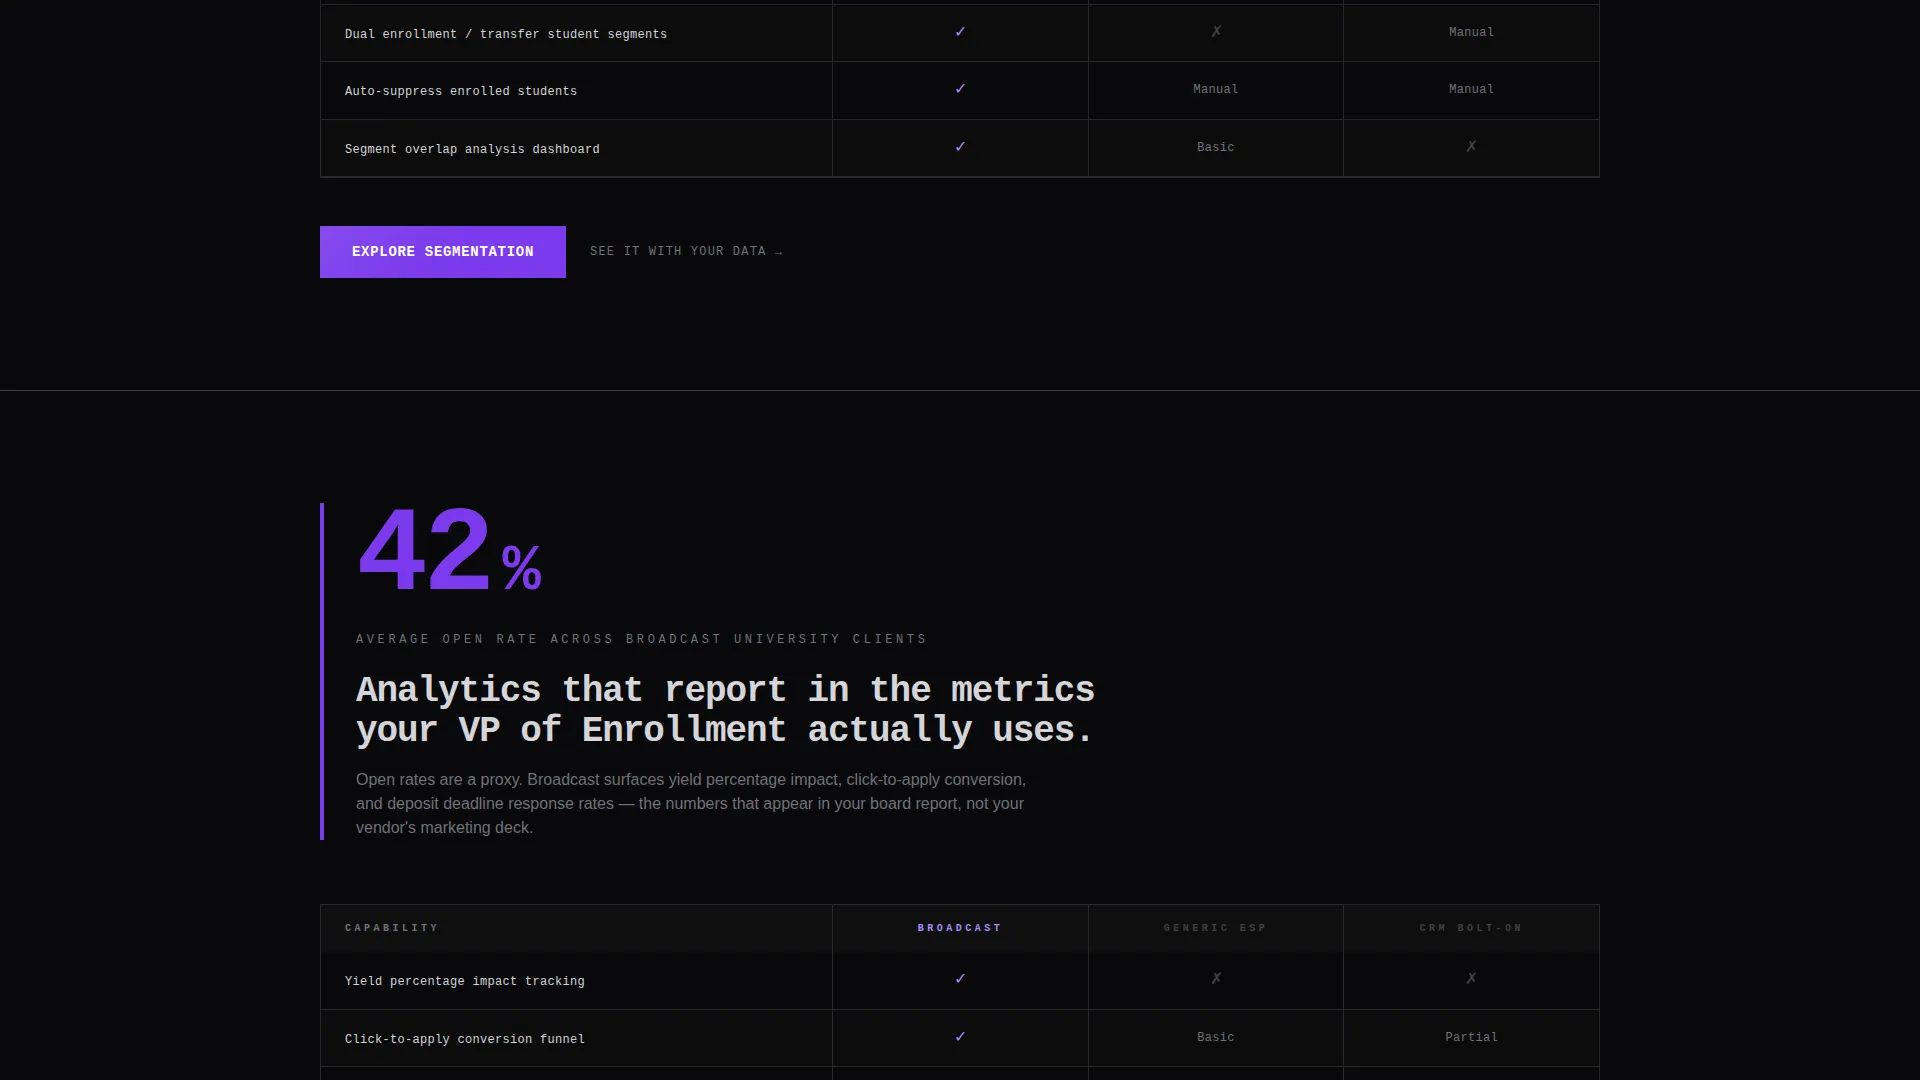The image size is (1920, 1080).
Task: Select the Click-to-apply conversion funnel row label
Action: coord(465,1039)
